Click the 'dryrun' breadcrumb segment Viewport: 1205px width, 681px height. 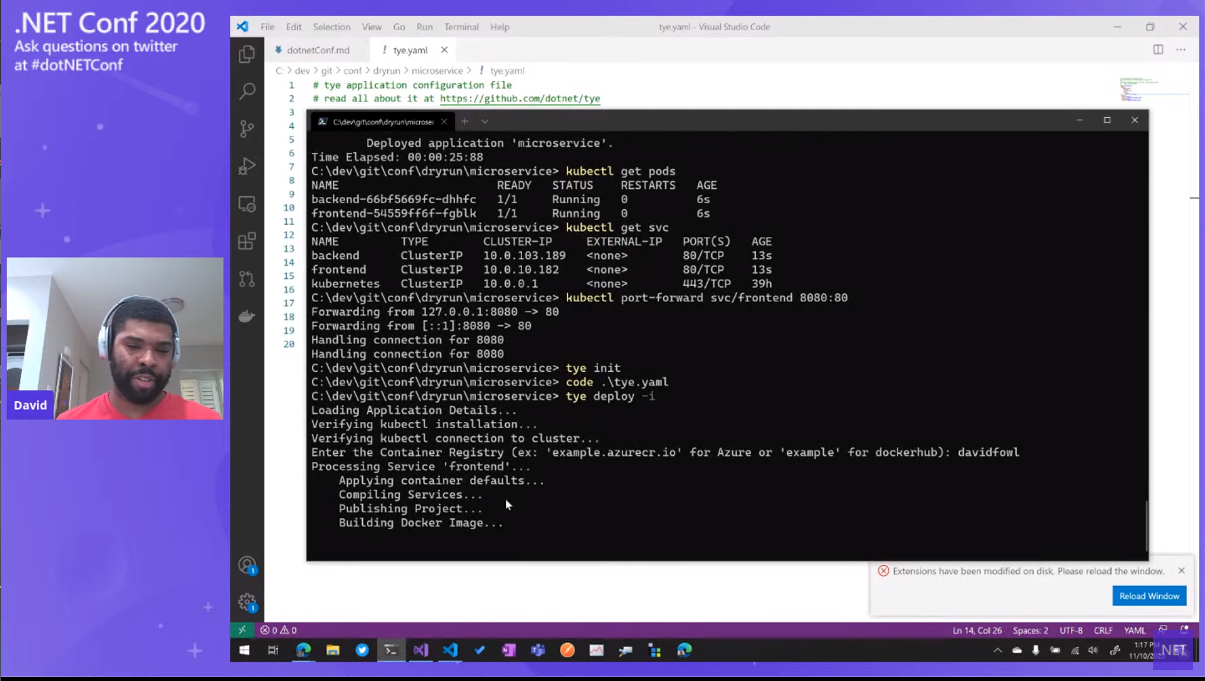(x=387, y=71)
